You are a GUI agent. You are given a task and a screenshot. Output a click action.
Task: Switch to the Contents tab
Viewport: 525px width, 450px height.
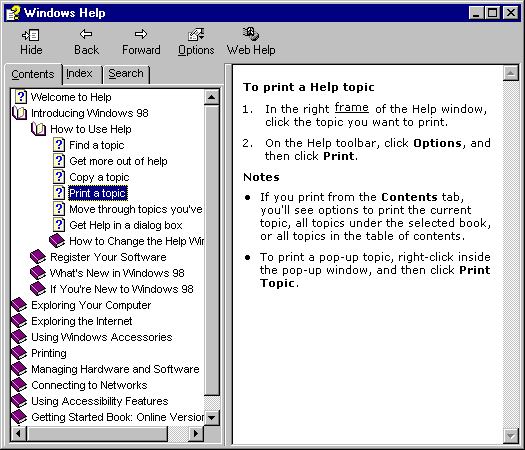tap(33, 74)
